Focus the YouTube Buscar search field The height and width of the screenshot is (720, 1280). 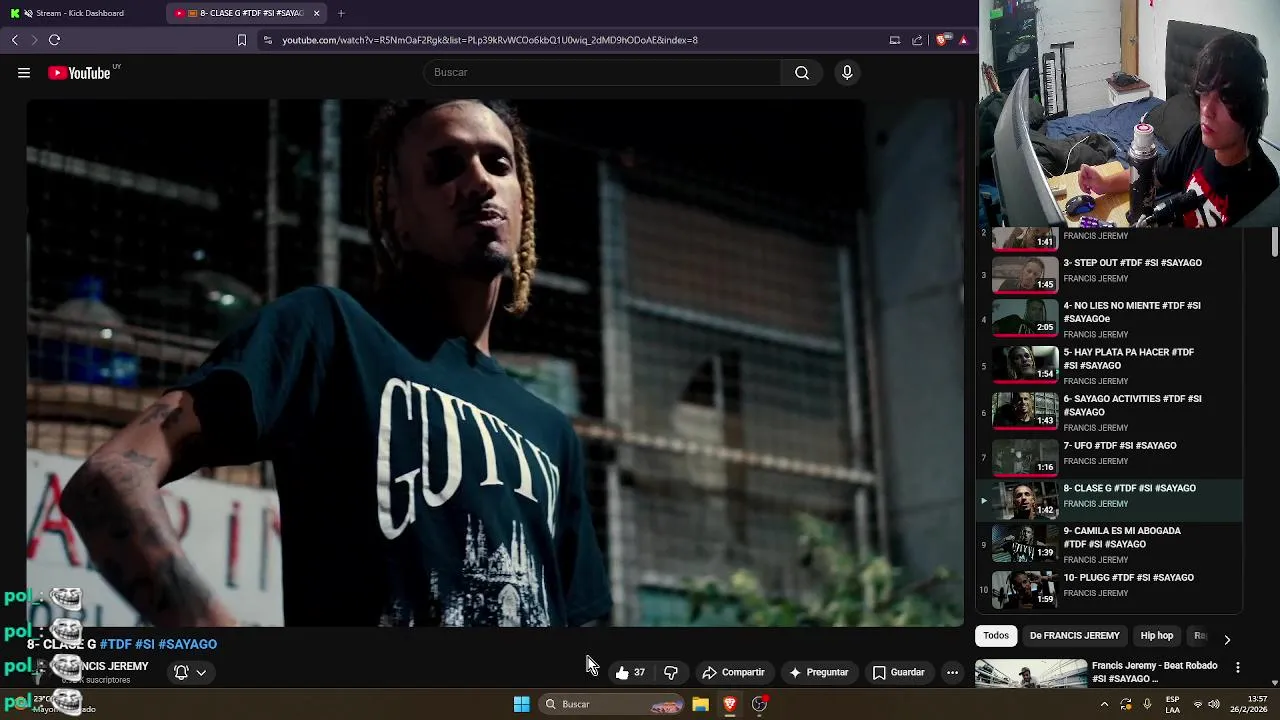(603, 72)
